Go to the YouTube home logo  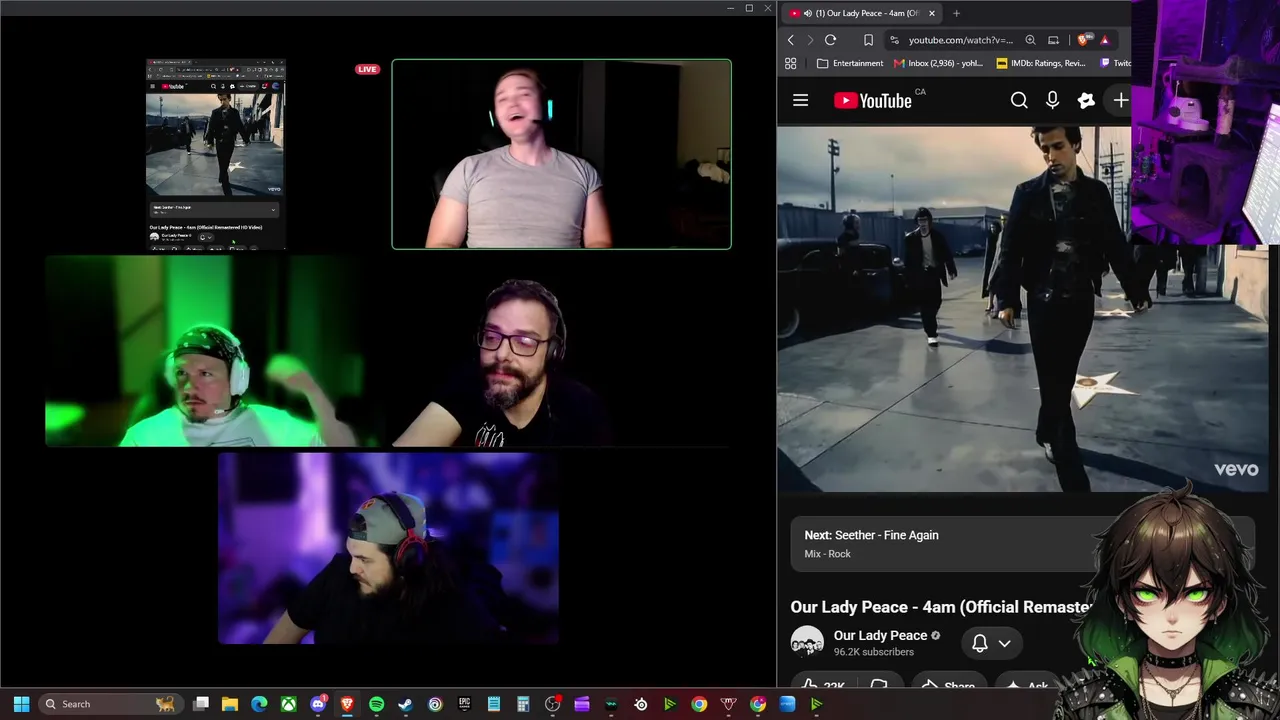click(x=873, y=100)
